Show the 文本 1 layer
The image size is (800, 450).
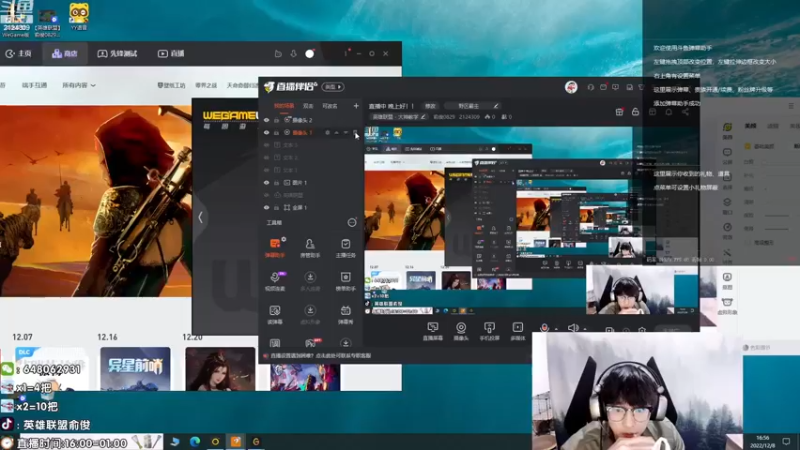pos(266,170)
